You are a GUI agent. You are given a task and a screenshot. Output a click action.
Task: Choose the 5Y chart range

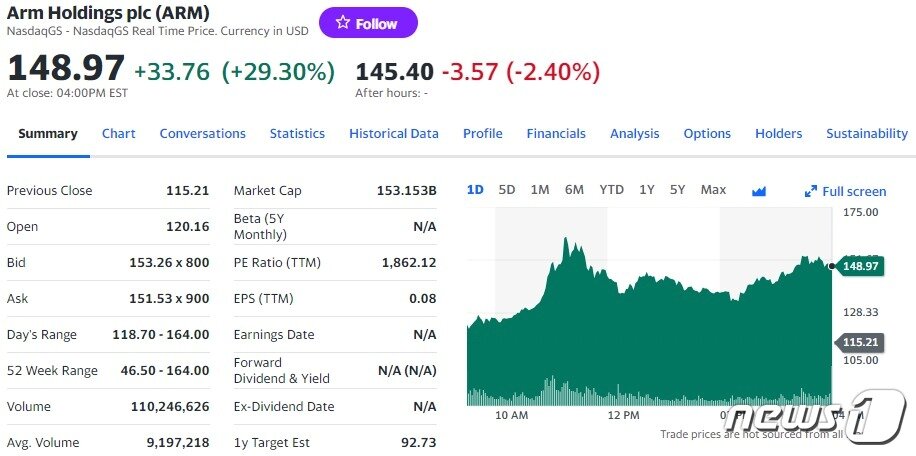[x=678, y=190]
